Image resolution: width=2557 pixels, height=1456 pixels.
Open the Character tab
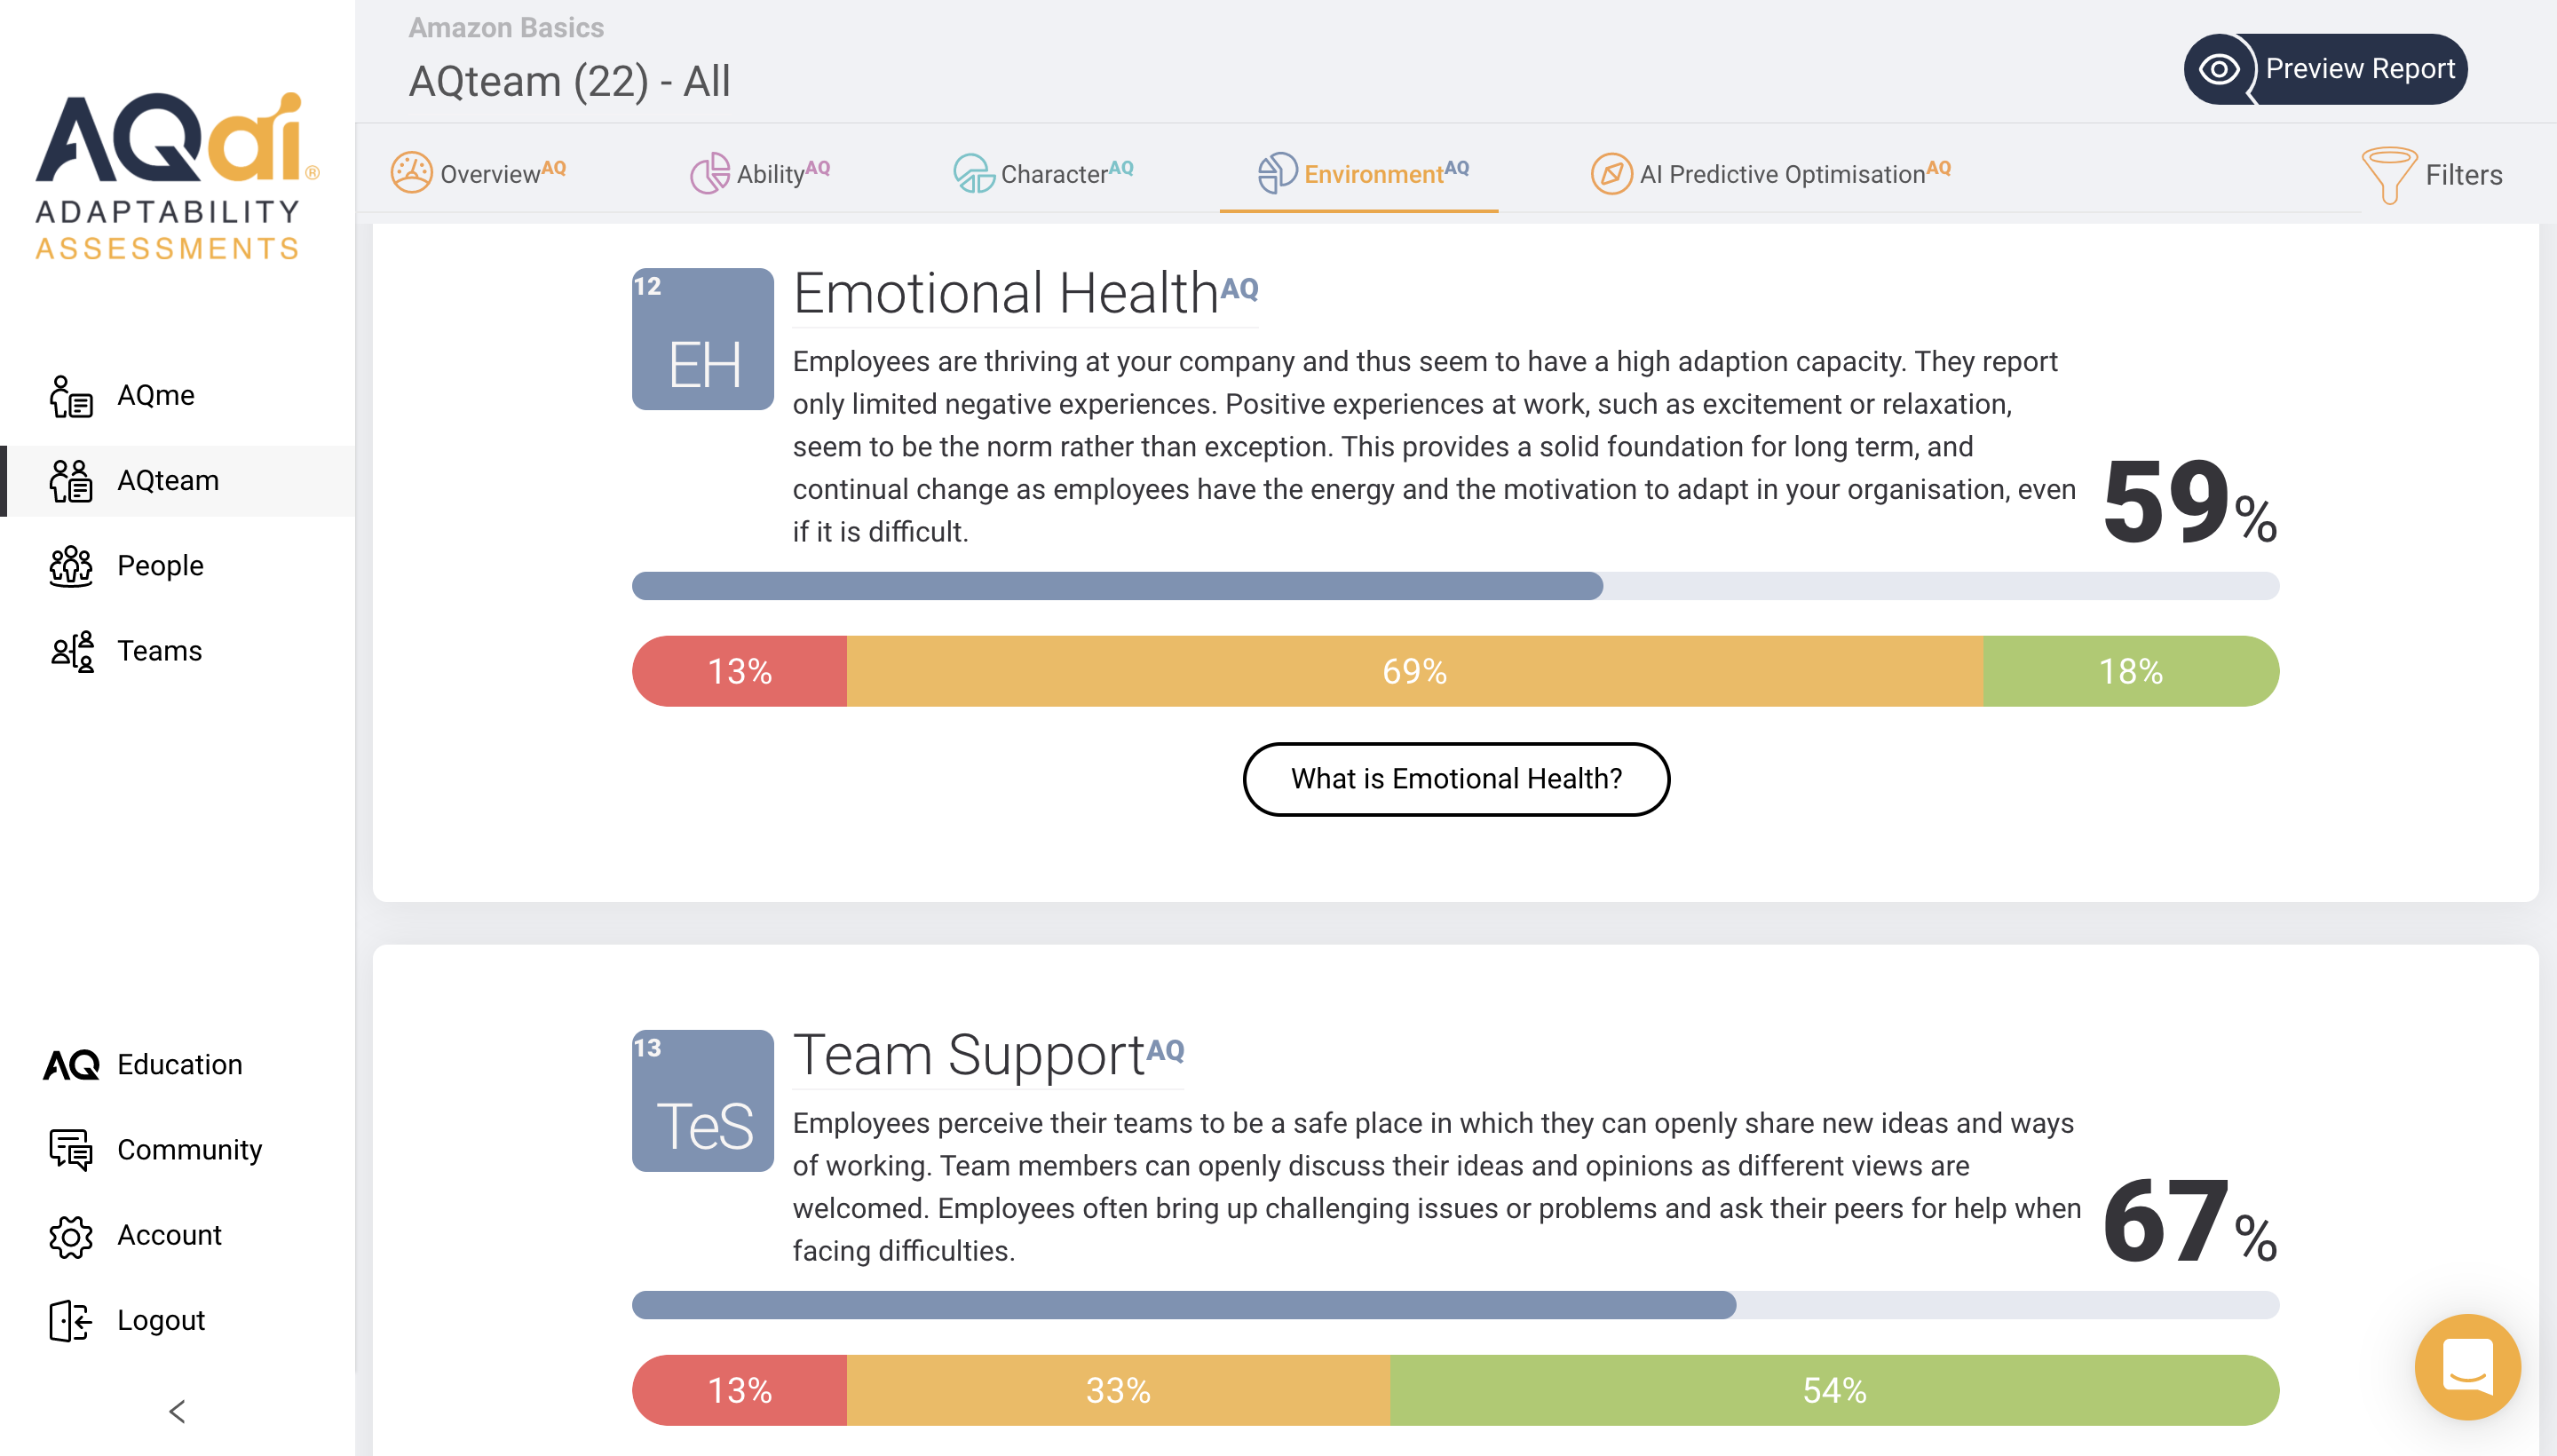1044,173
